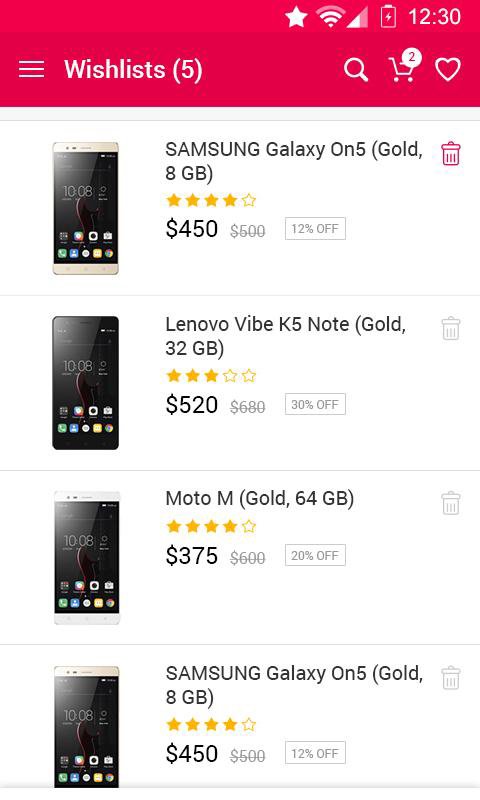Open Moto M (Gold, 64 GB) title

(260, 498)
